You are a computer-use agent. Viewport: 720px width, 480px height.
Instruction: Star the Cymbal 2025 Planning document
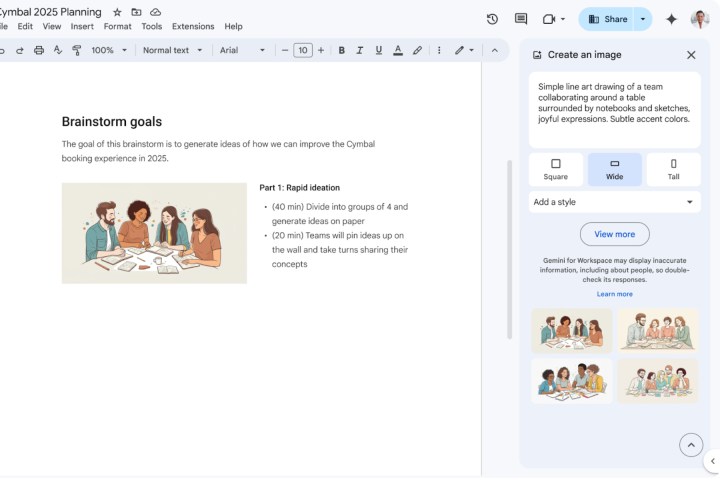click(117, 12)
